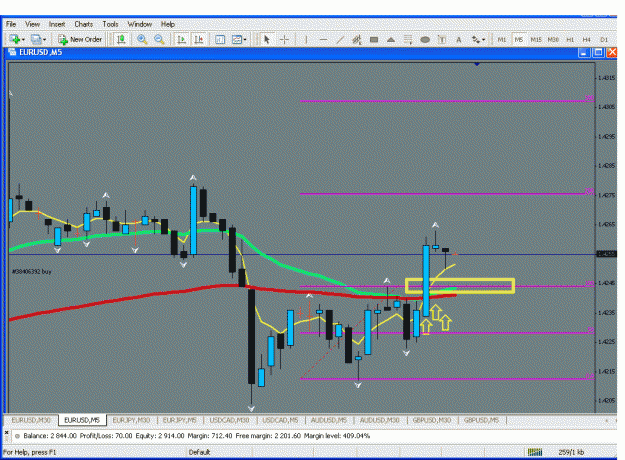Click the chart tabs scroll arrow
Viewport: 625px width, 460px height.
[607, 421]
